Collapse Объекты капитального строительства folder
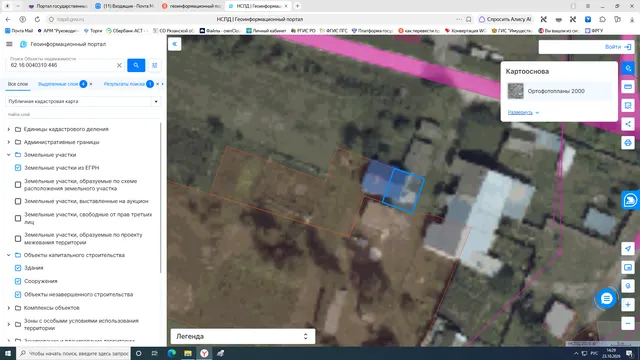The width and height of the screenshot is (640, 360). coord(9,255)
